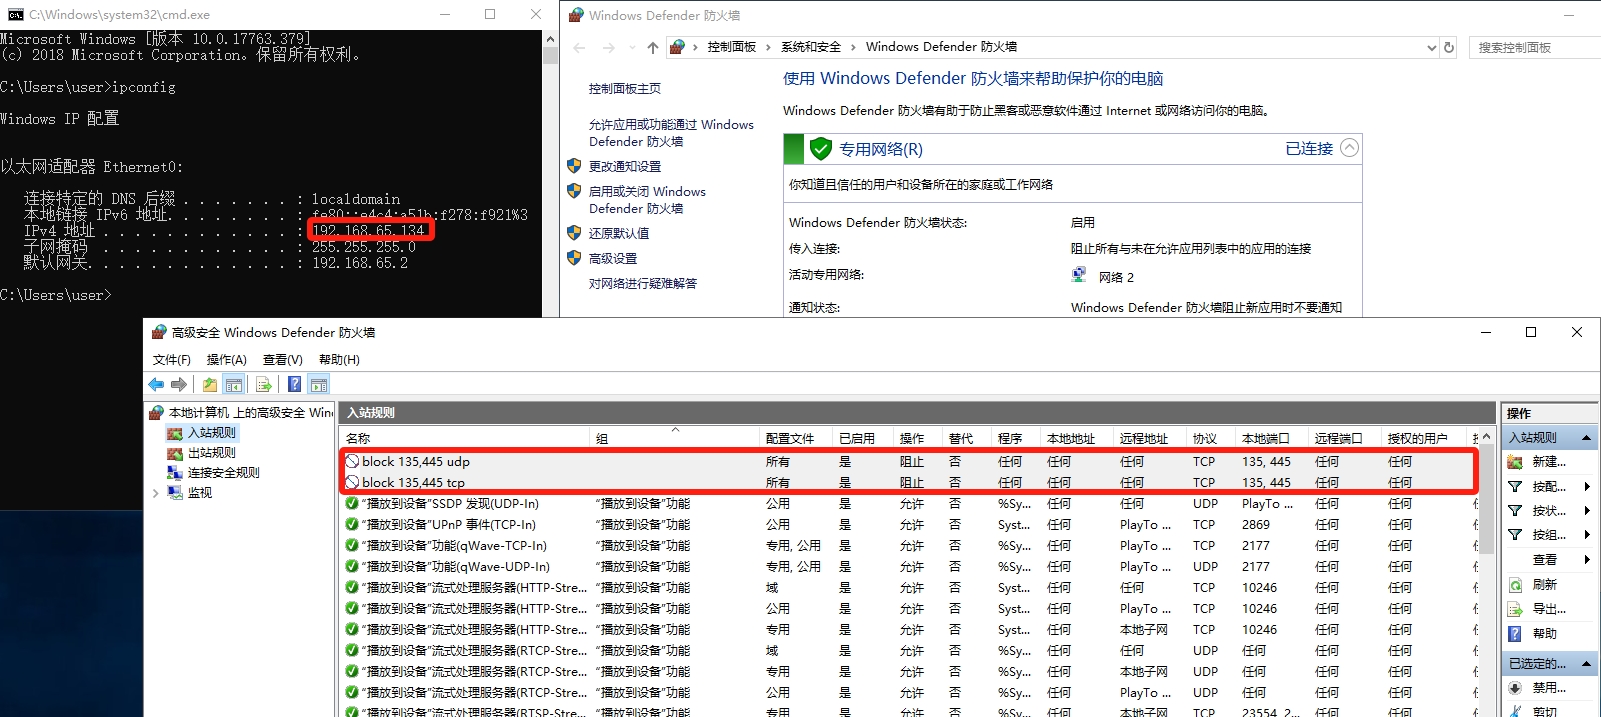The width and height of the screenshot is (1601, 717).
Task: Click 系统和安全 breadcrumb
Action: pyautogui.click(x=810, y=47)
